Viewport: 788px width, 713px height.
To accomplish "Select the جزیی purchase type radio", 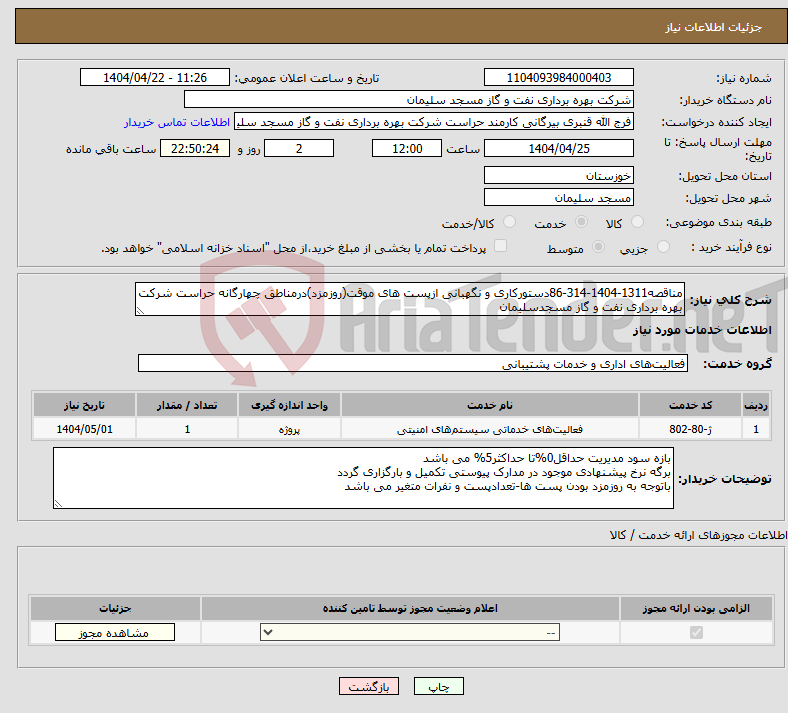I will click(663, 246).
